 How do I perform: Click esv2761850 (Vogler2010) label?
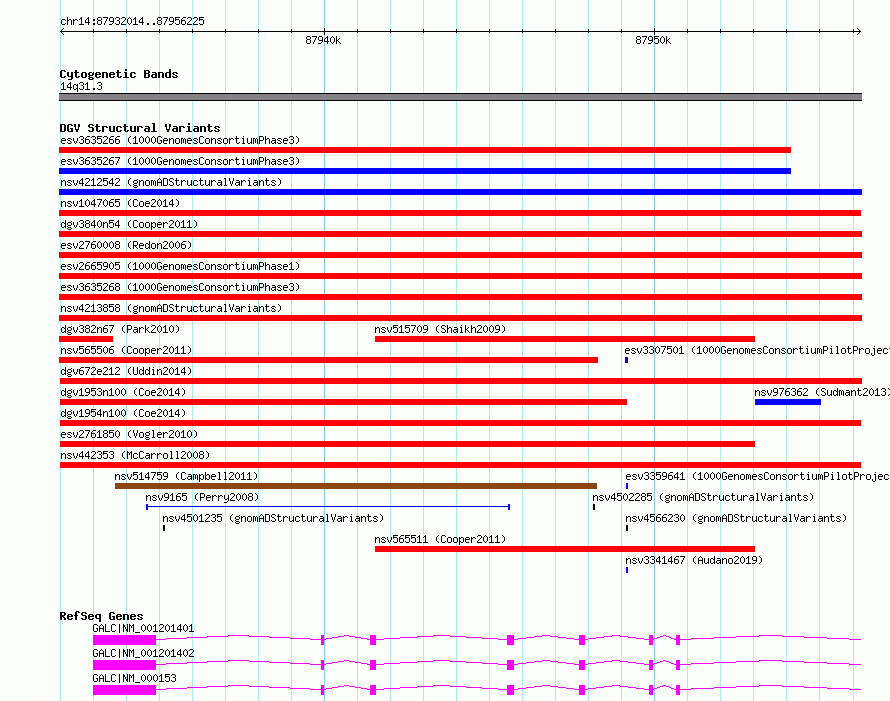[x=129, y=434]
